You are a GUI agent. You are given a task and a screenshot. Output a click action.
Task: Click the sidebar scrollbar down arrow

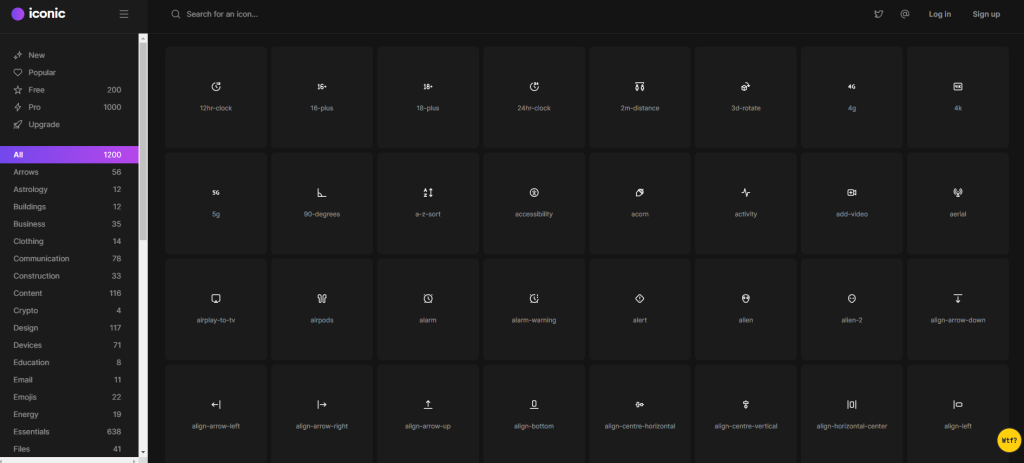143,451
